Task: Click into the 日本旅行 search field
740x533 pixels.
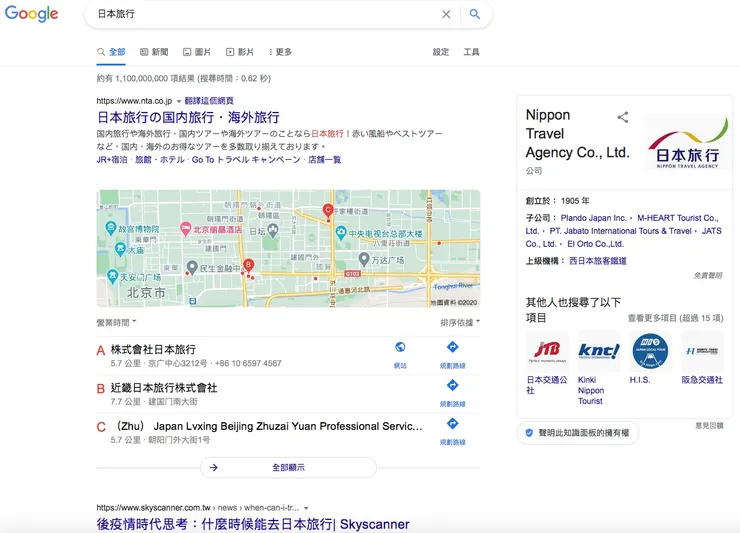Action: coord(264,14)
